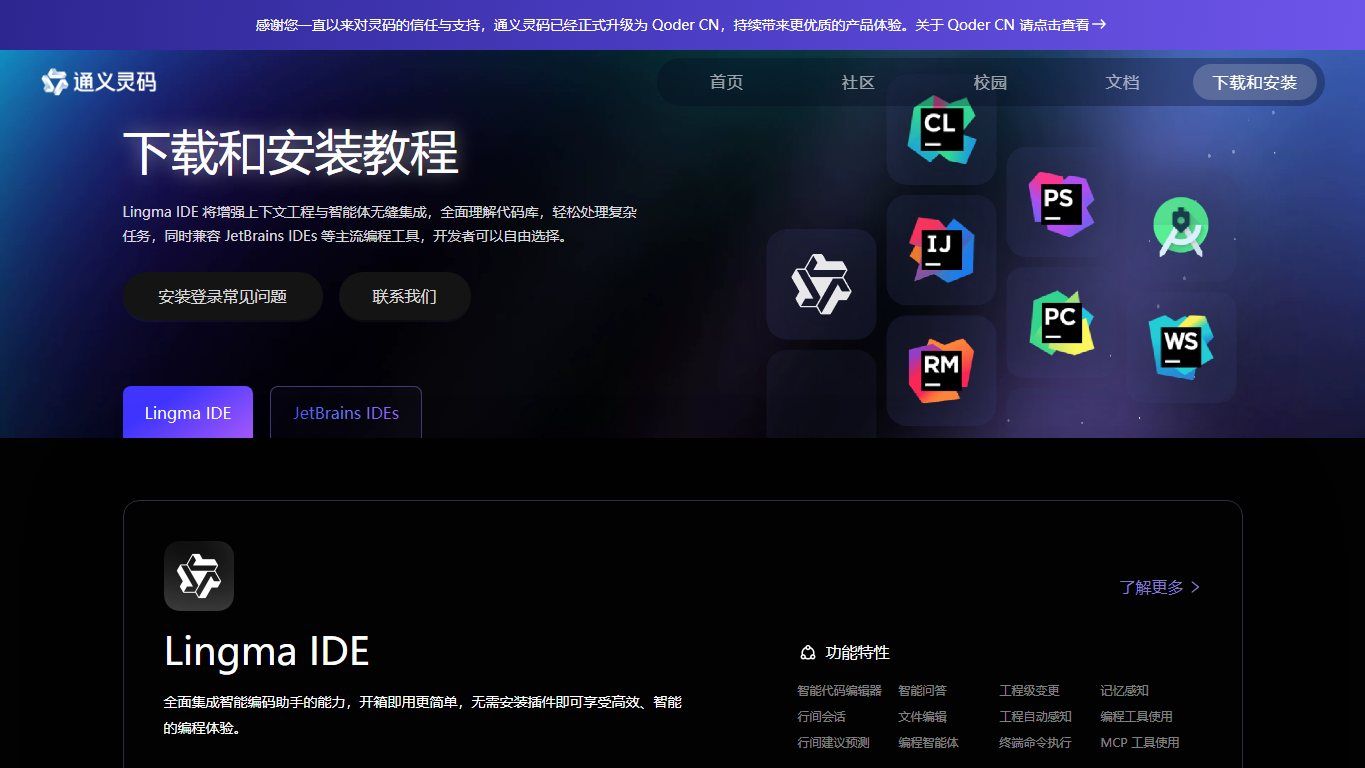Viewport: 1365px width, 768px height.
Task: Click the 通义灵码 logo icon
Action: [x=55, y=82]
